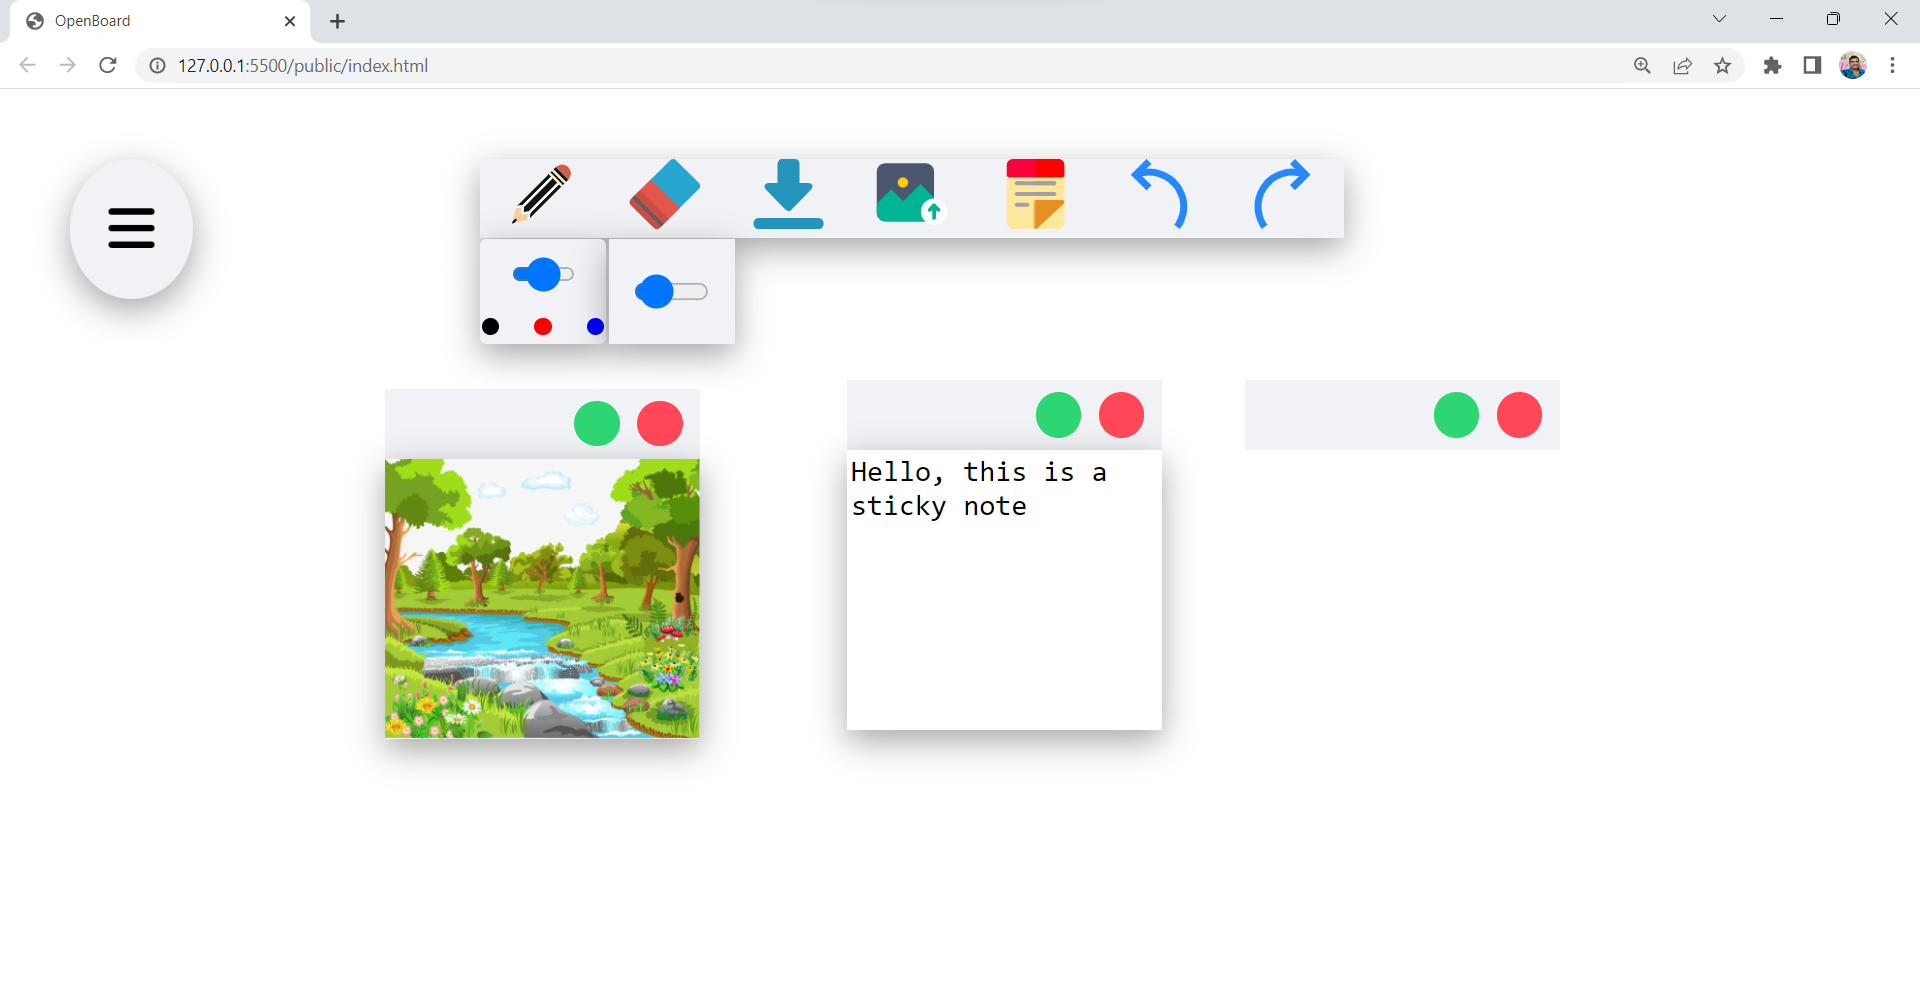Viewport: 1920px width, 1008px height.
Task: Close the empty sticky note with red circle
Action: [x=1519, y=415]
